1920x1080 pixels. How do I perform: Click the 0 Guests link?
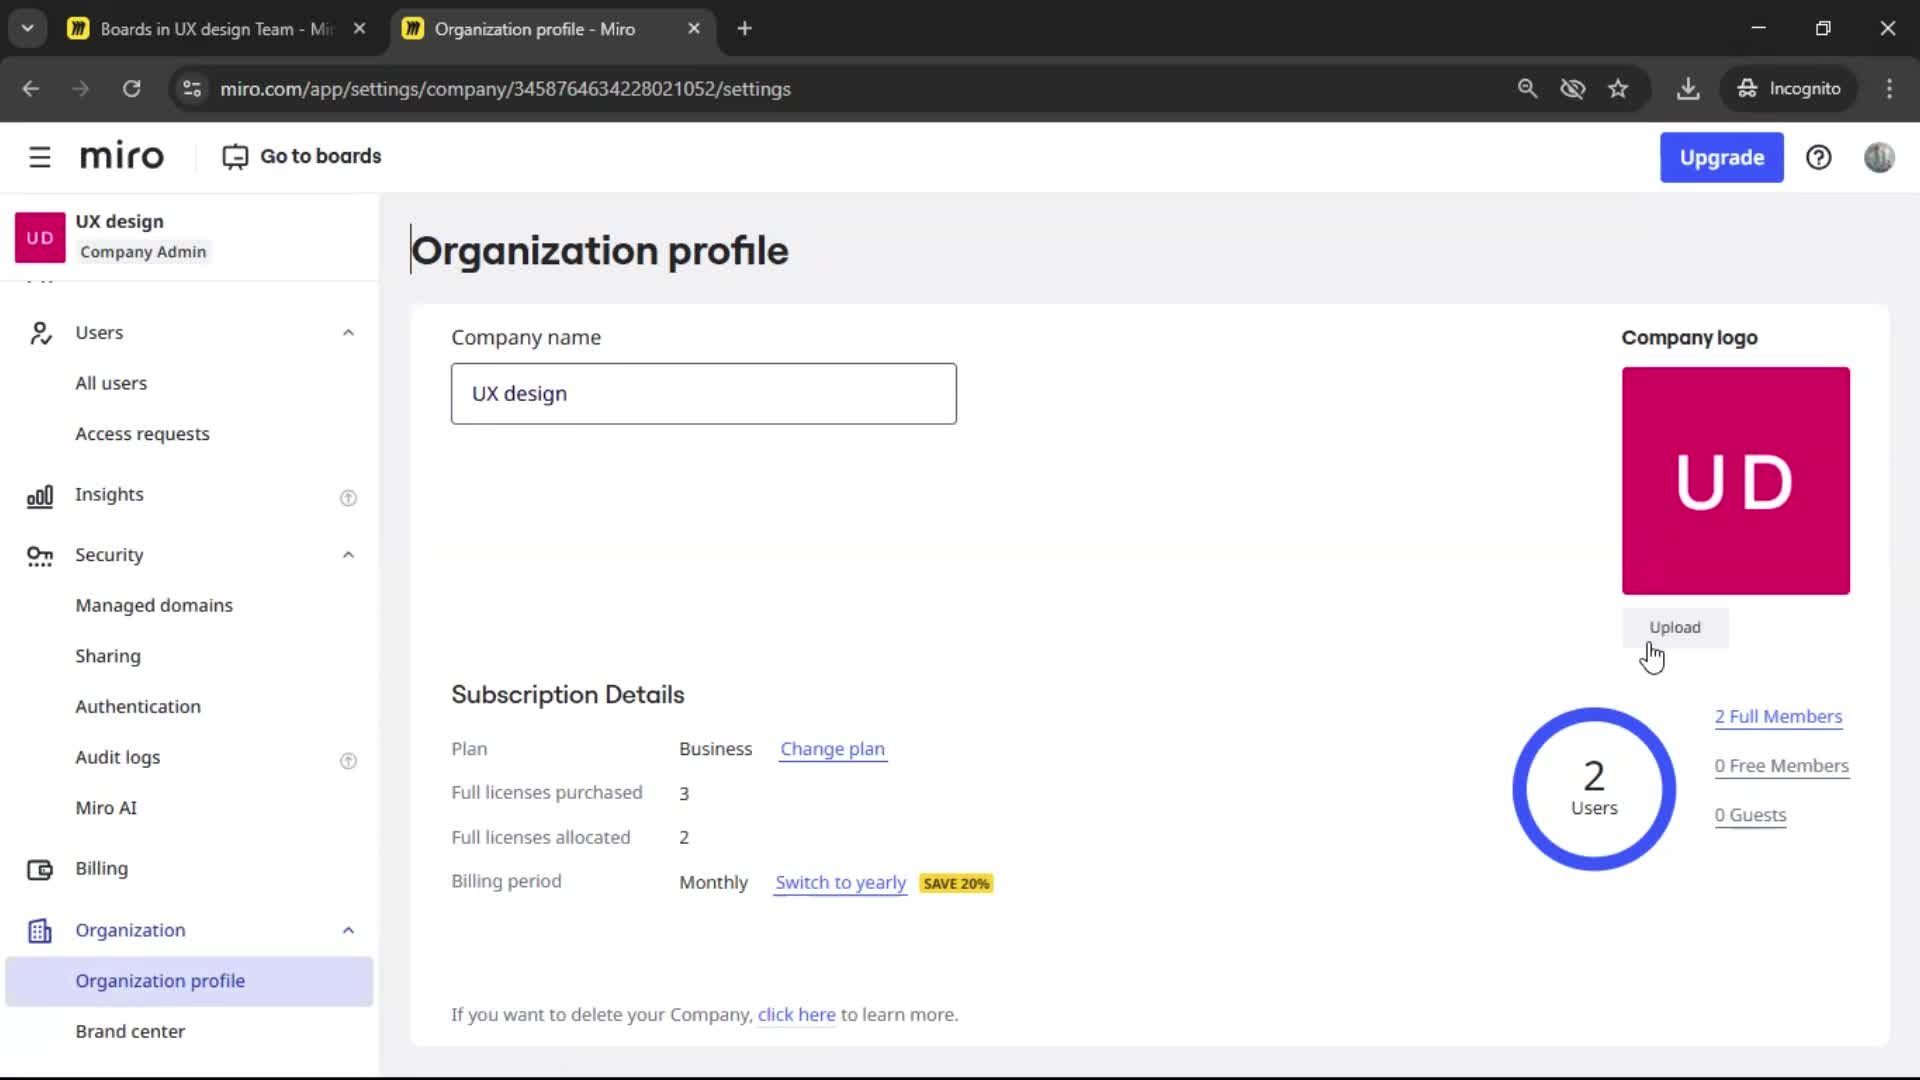pyautogui.click(x=1750, y=815)
